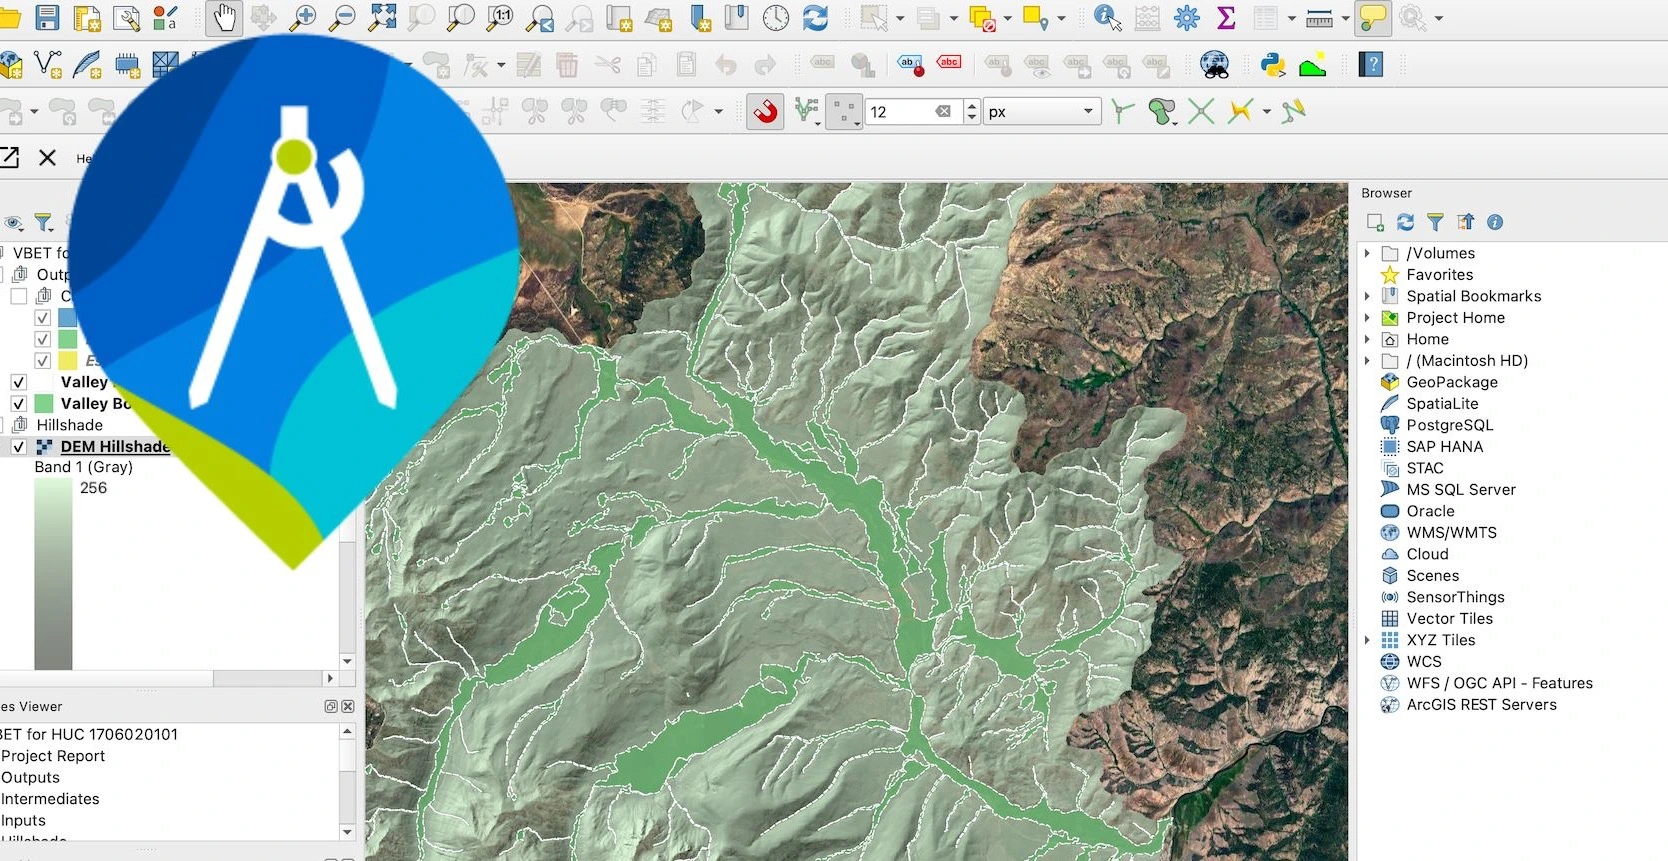Expand the / (Macintosh HD) entry
Screen dimensions: 1668x861
click(x=1367, y=360)
